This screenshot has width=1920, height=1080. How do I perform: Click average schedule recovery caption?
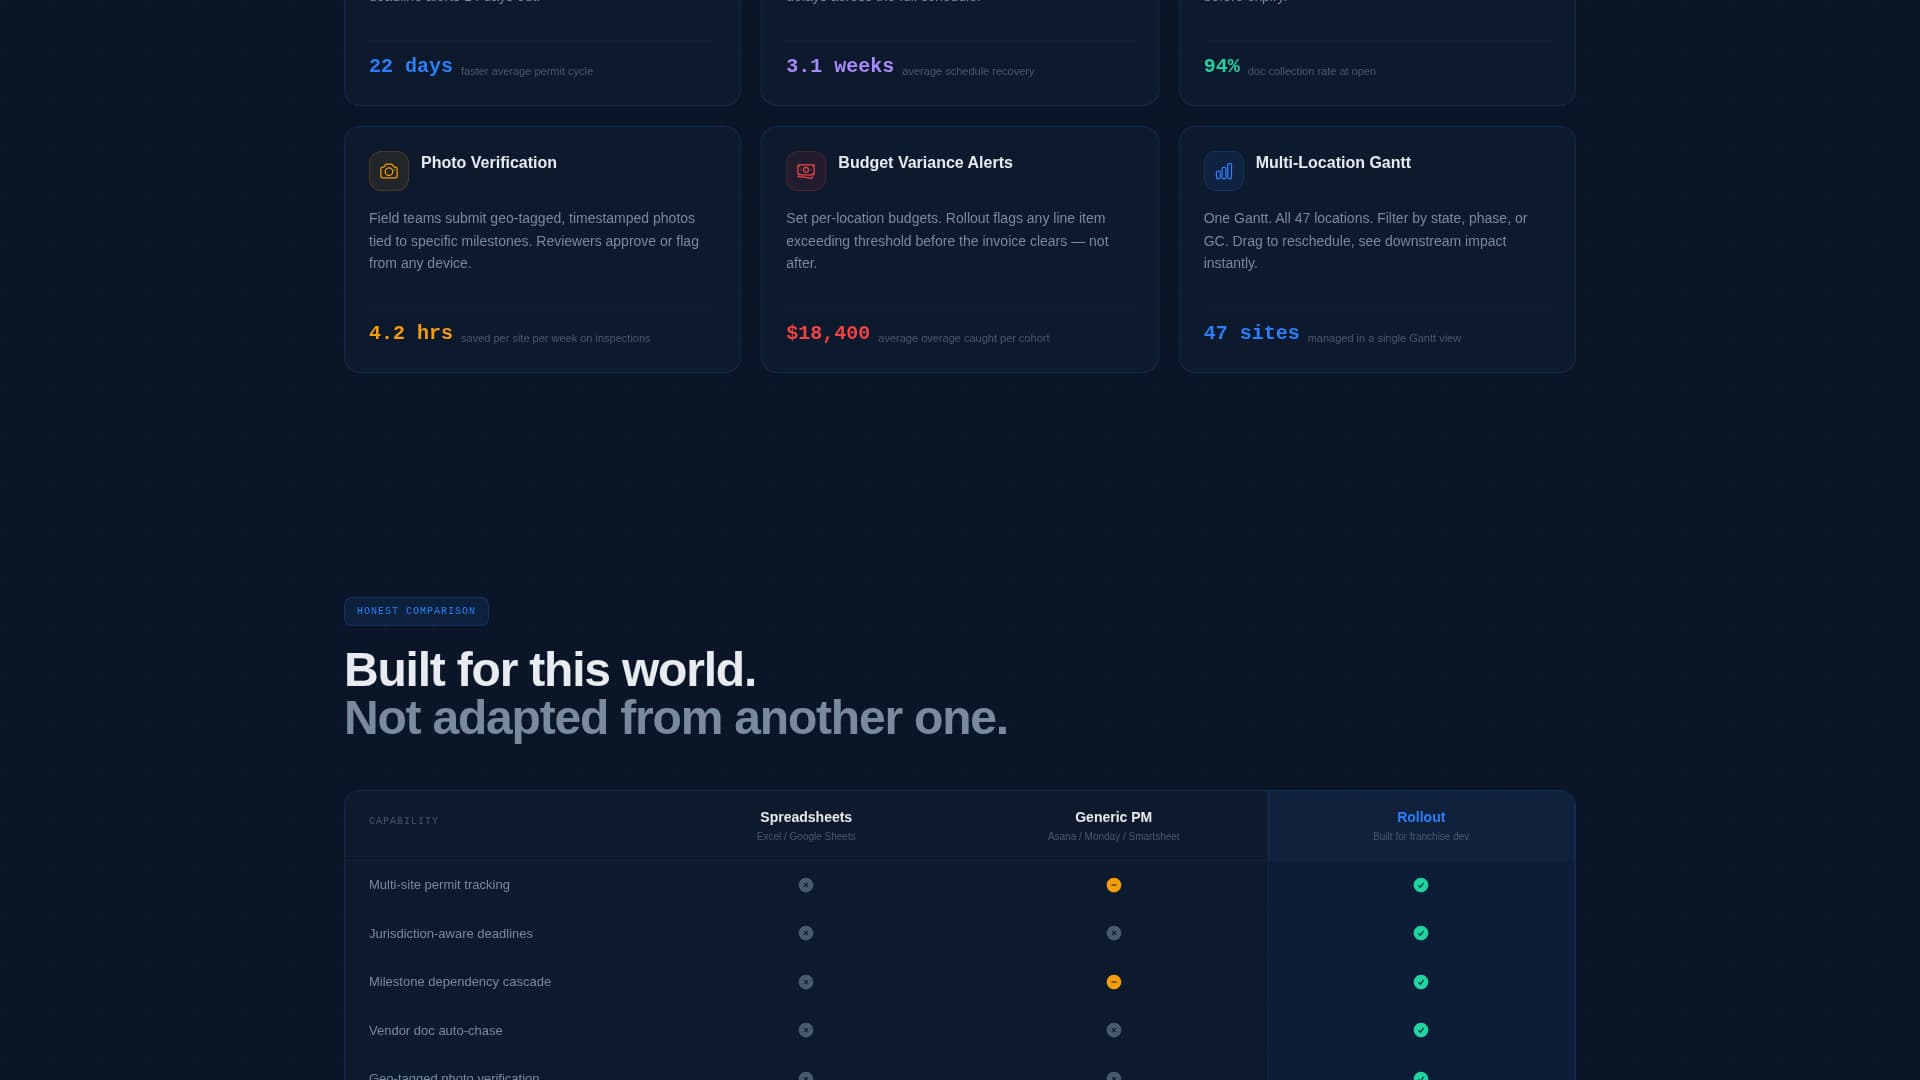point(968,71)
